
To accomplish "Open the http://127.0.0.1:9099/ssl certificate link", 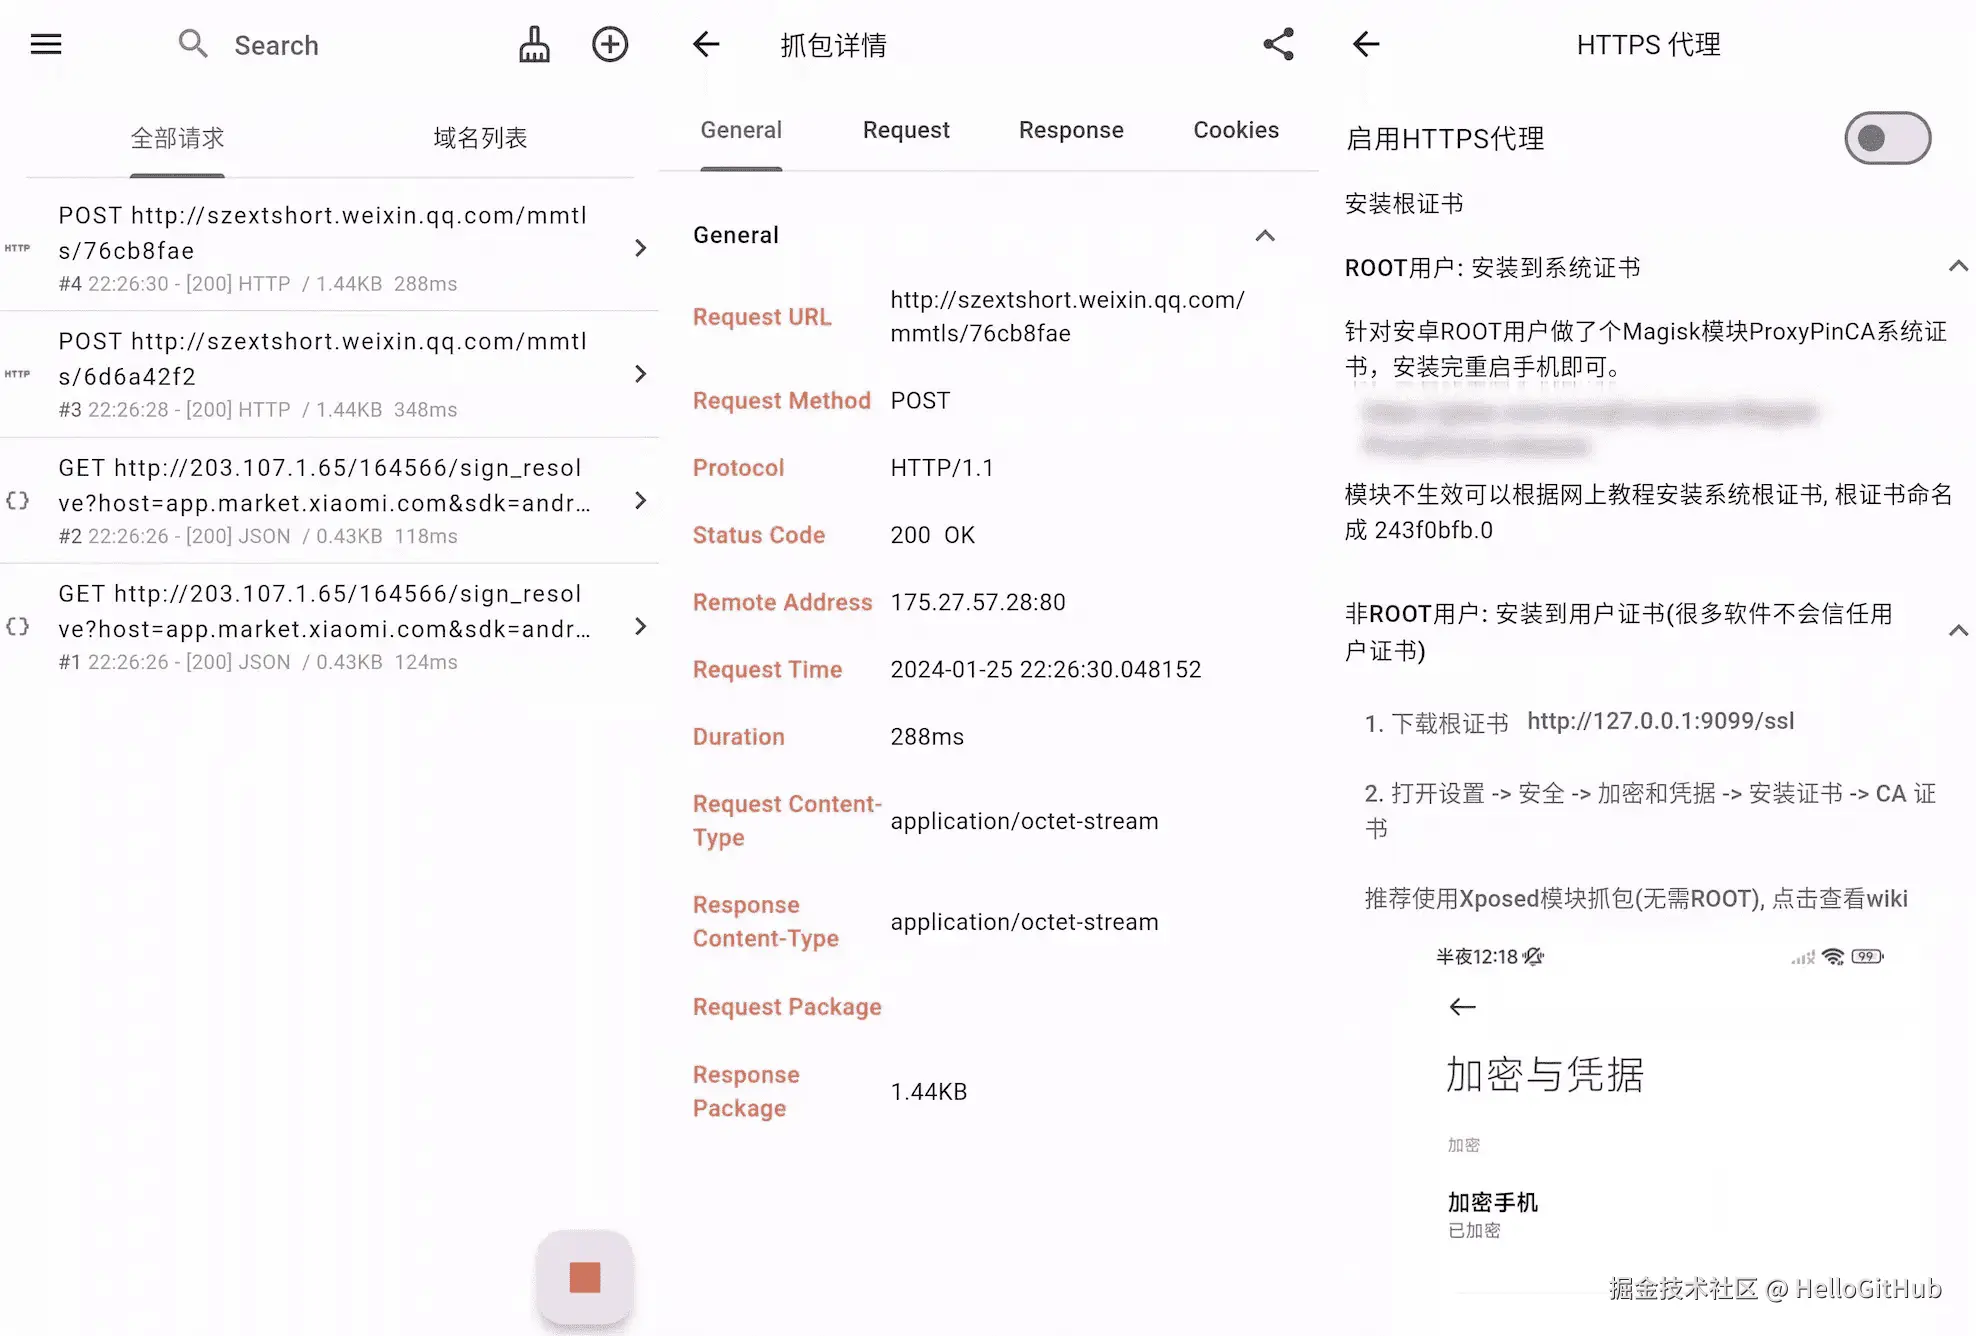I will coord(1660,721).
